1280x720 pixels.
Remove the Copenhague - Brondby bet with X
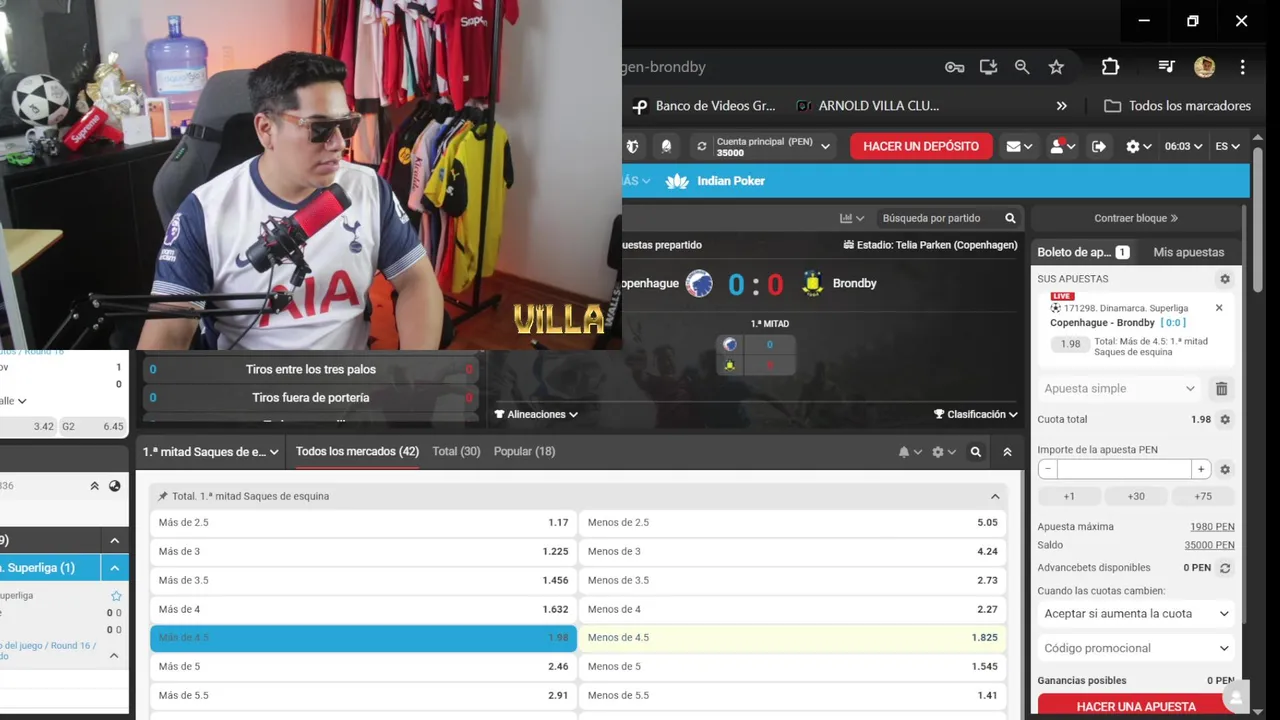coord(1219,308)
